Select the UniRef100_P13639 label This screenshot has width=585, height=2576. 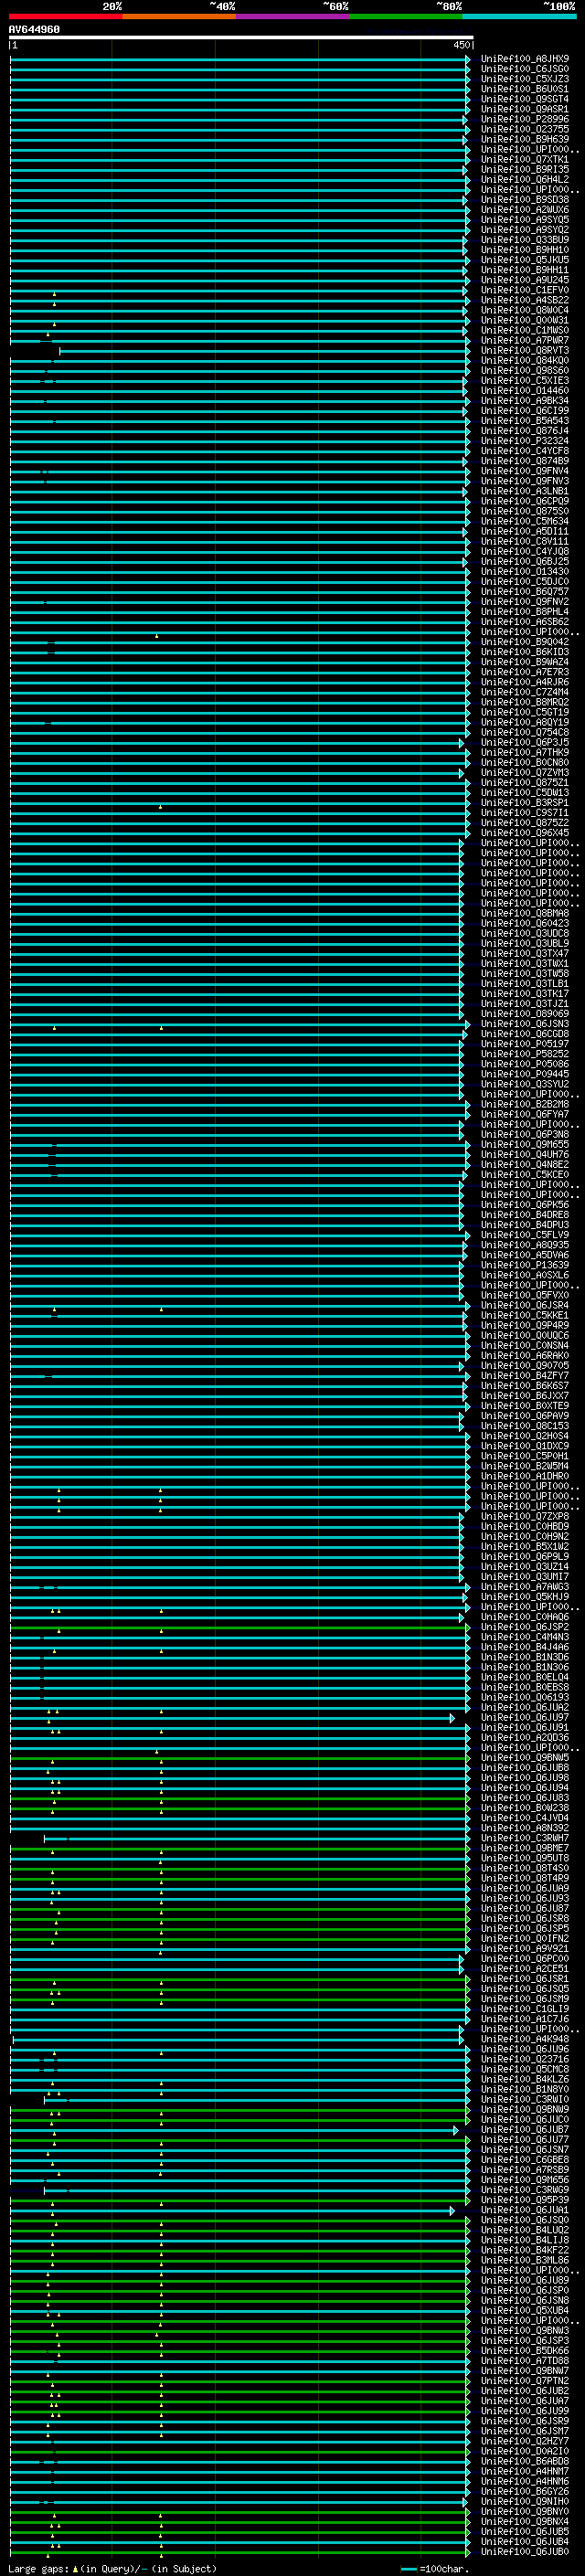click(525, 1265)
